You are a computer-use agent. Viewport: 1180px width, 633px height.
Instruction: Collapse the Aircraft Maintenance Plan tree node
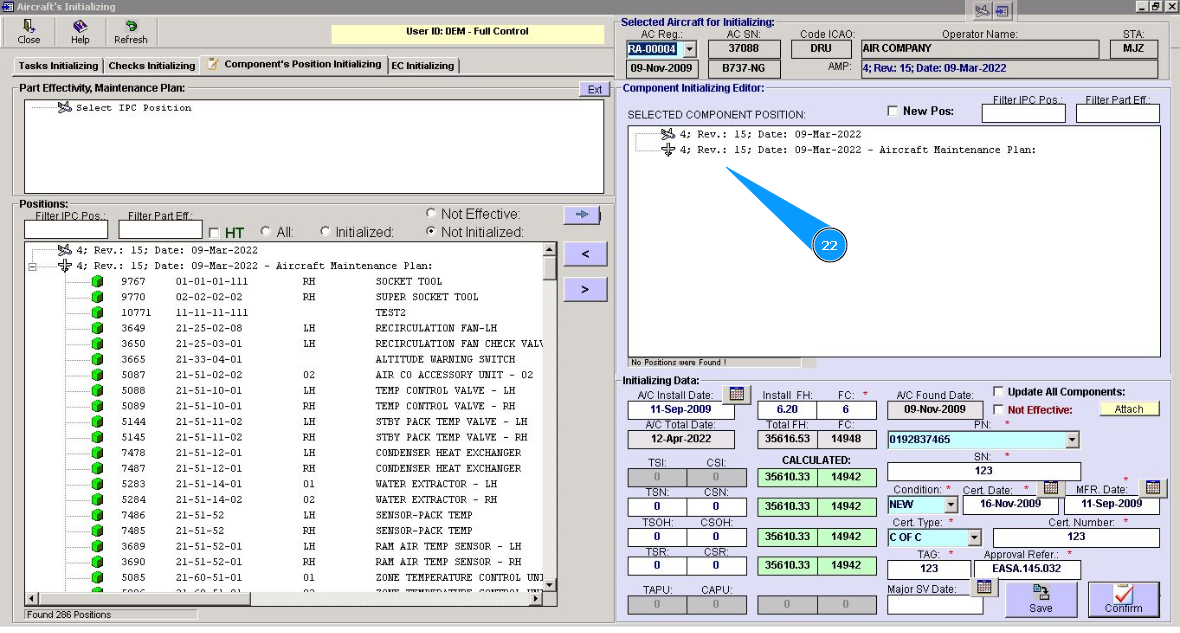pyautogui.click(x=33, y=266)
